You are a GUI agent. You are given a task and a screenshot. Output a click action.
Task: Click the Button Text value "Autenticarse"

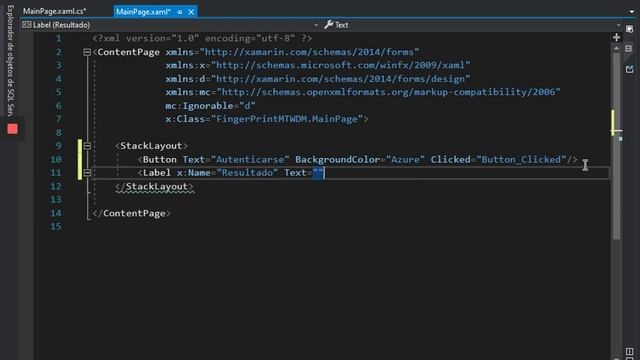[x=250, y=160]
